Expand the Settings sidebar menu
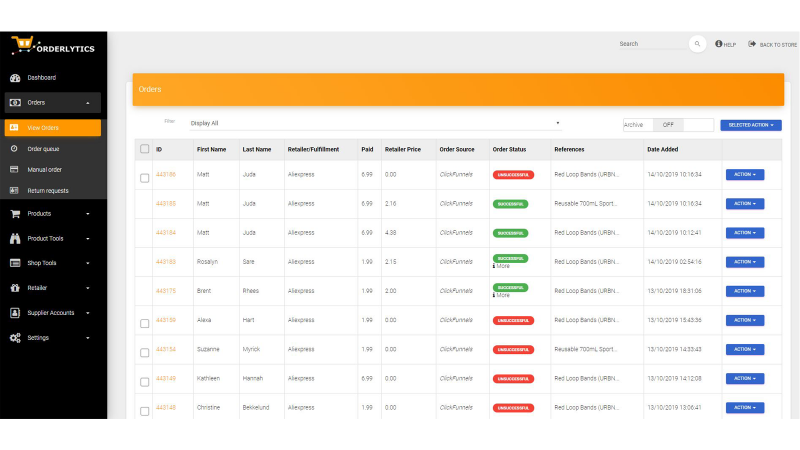The image size is (800, 450). point(88,338)
